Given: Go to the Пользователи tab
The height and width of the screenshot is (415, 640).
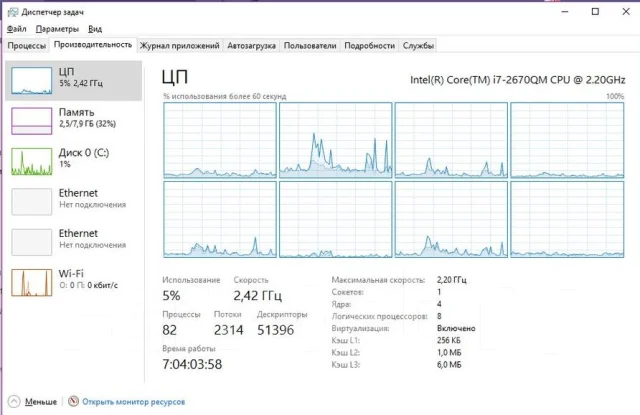Looking at the screenshot, I should coord(310,46).
